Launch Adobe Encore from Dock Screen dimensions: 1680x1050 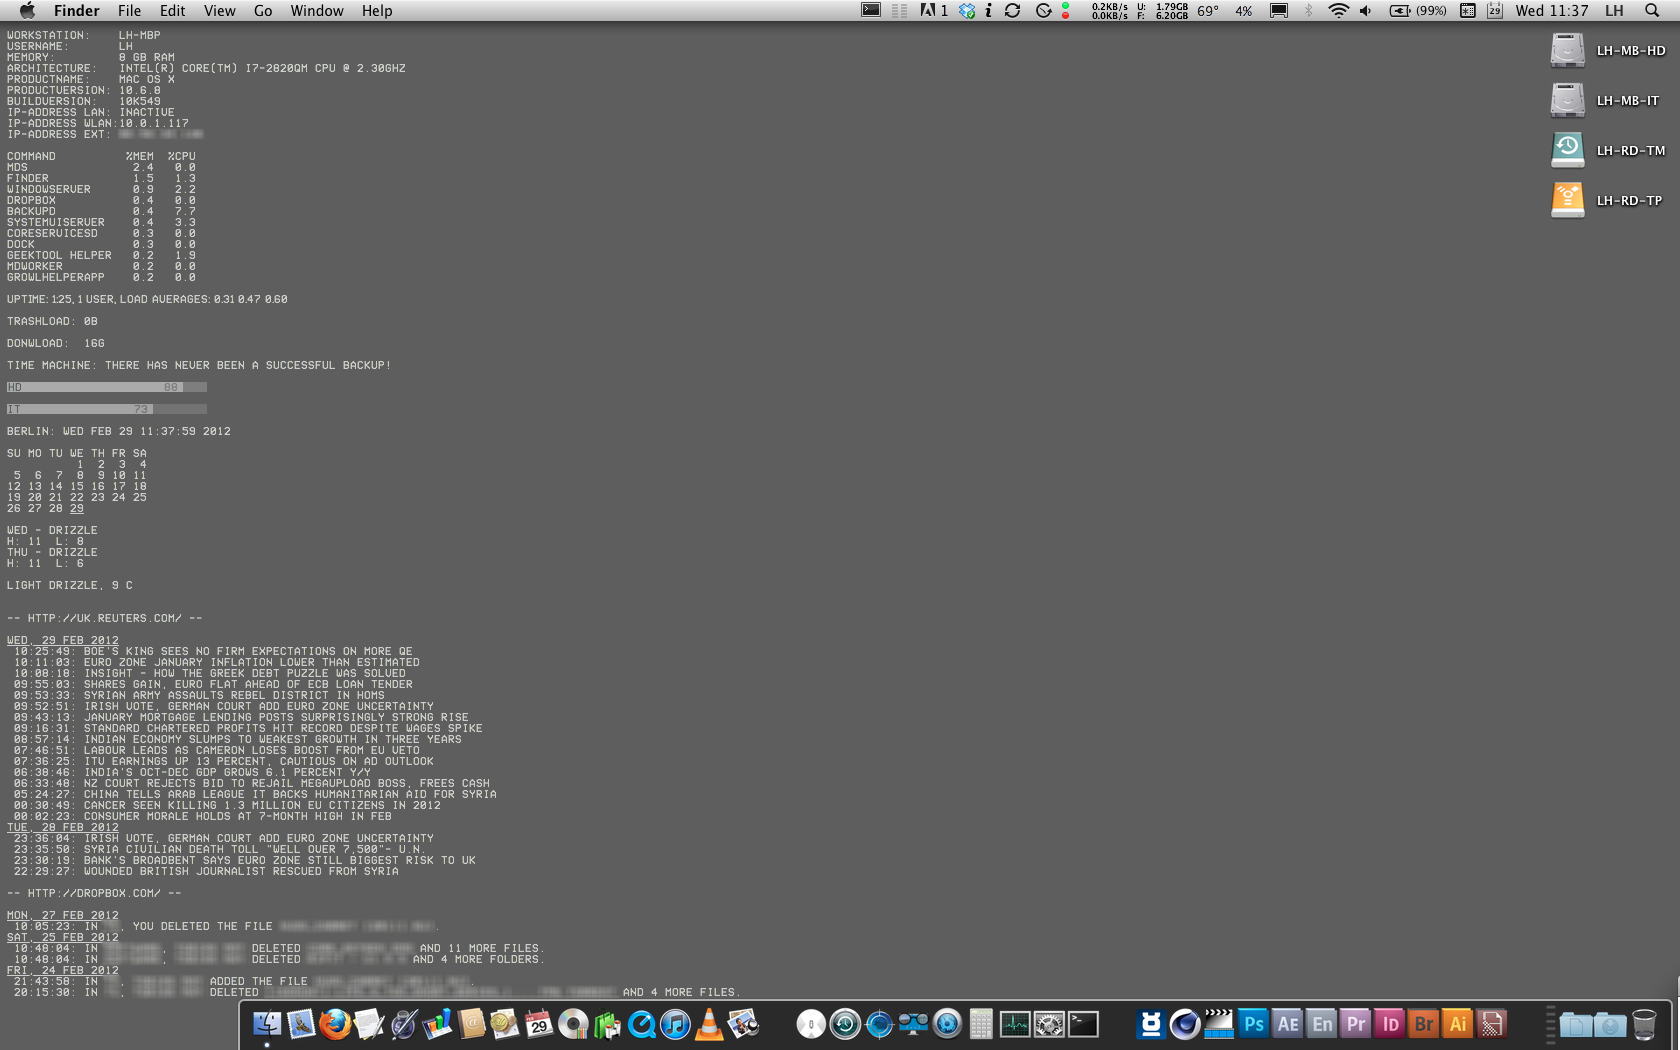(x=1321, y=1024)
